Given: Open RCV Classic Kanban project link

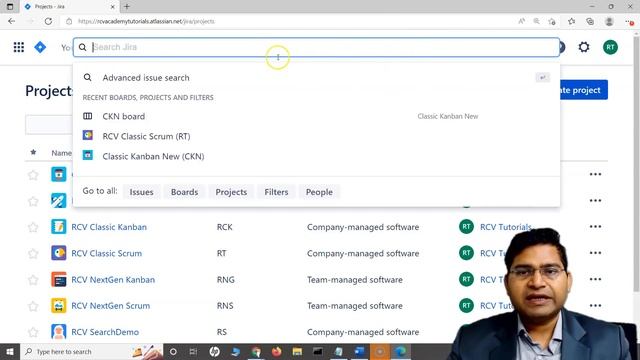Looking at the screenshot, I should 109,227.
